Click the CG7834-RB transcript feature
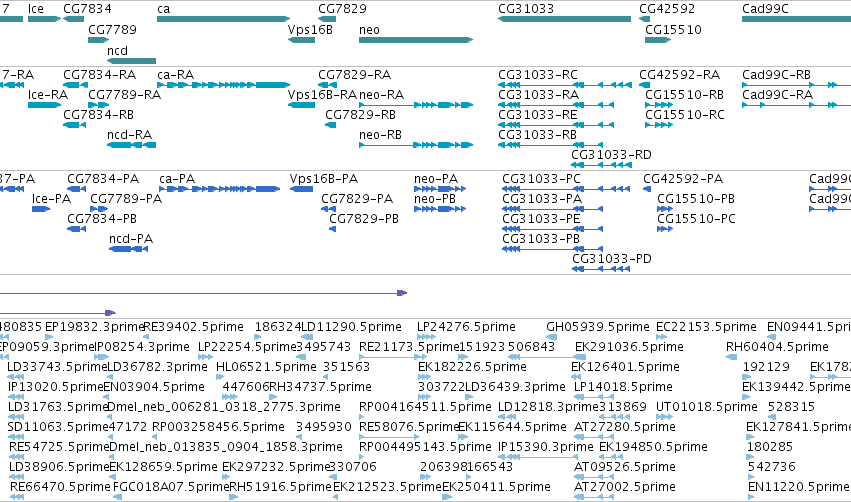The height and width of the screenshot is (502, 851). [x=74, y=125]
